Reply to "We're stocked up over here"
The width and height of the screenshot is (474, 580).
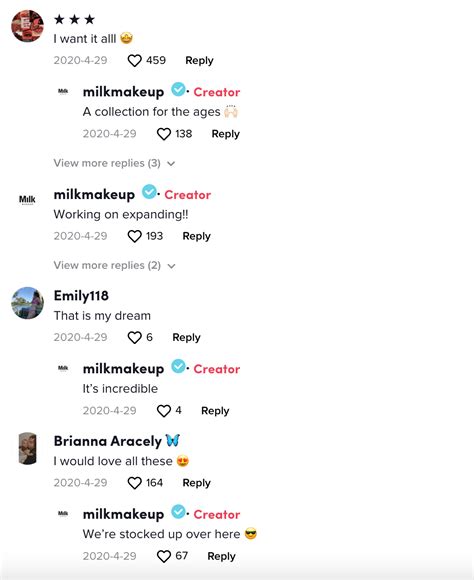[x=221, y=556]
